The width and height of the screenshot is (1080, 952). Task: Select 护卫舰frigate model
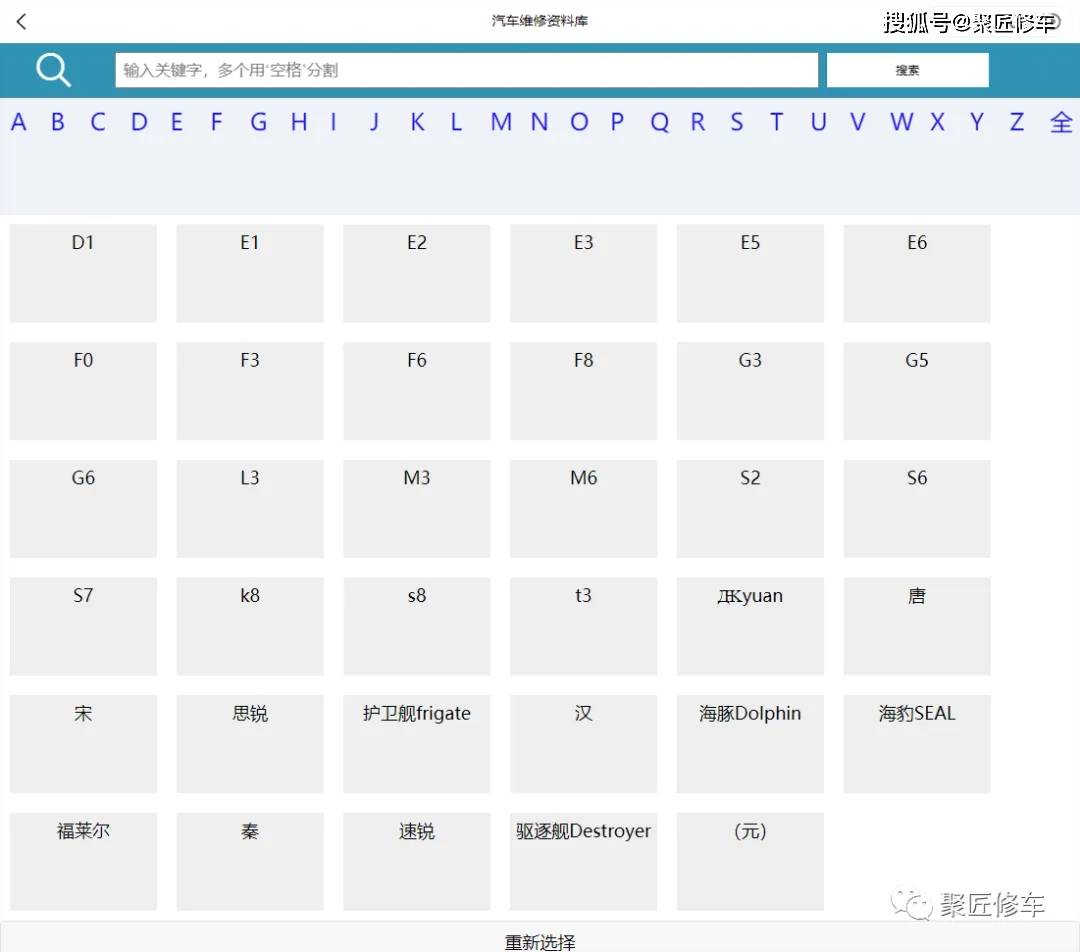click(x=417, y=744)
